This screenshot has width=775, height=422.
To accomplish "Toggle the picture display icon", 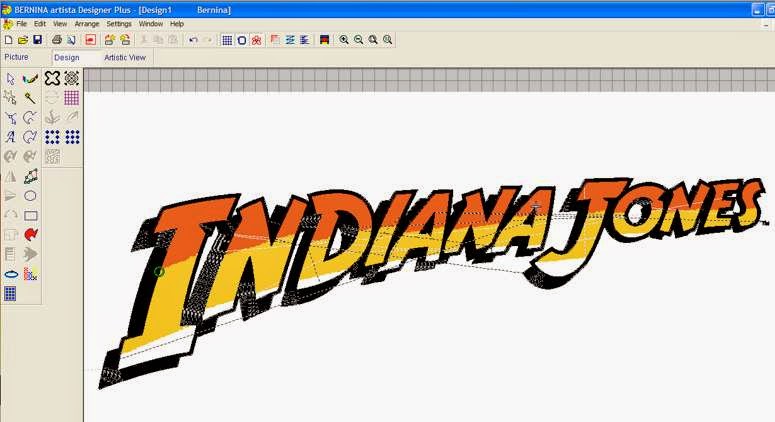I will pos(275,40).
